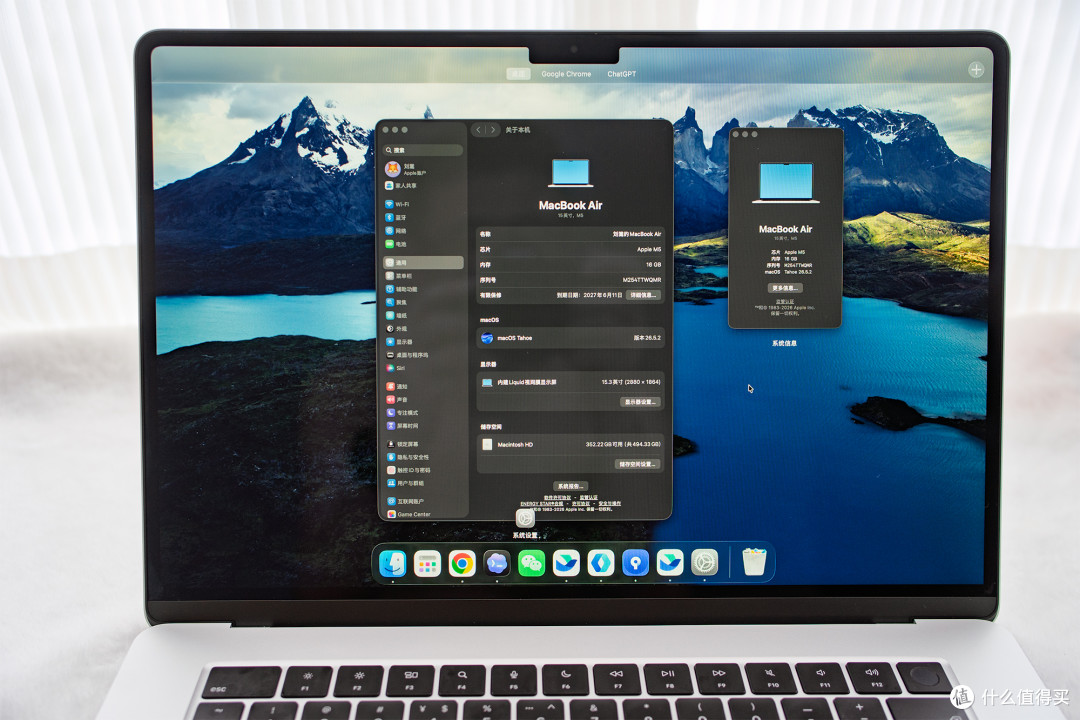The image size is (1080, 720).
Task: Switch to Google Chrome space in Mission Control
Action: (566, 74)
